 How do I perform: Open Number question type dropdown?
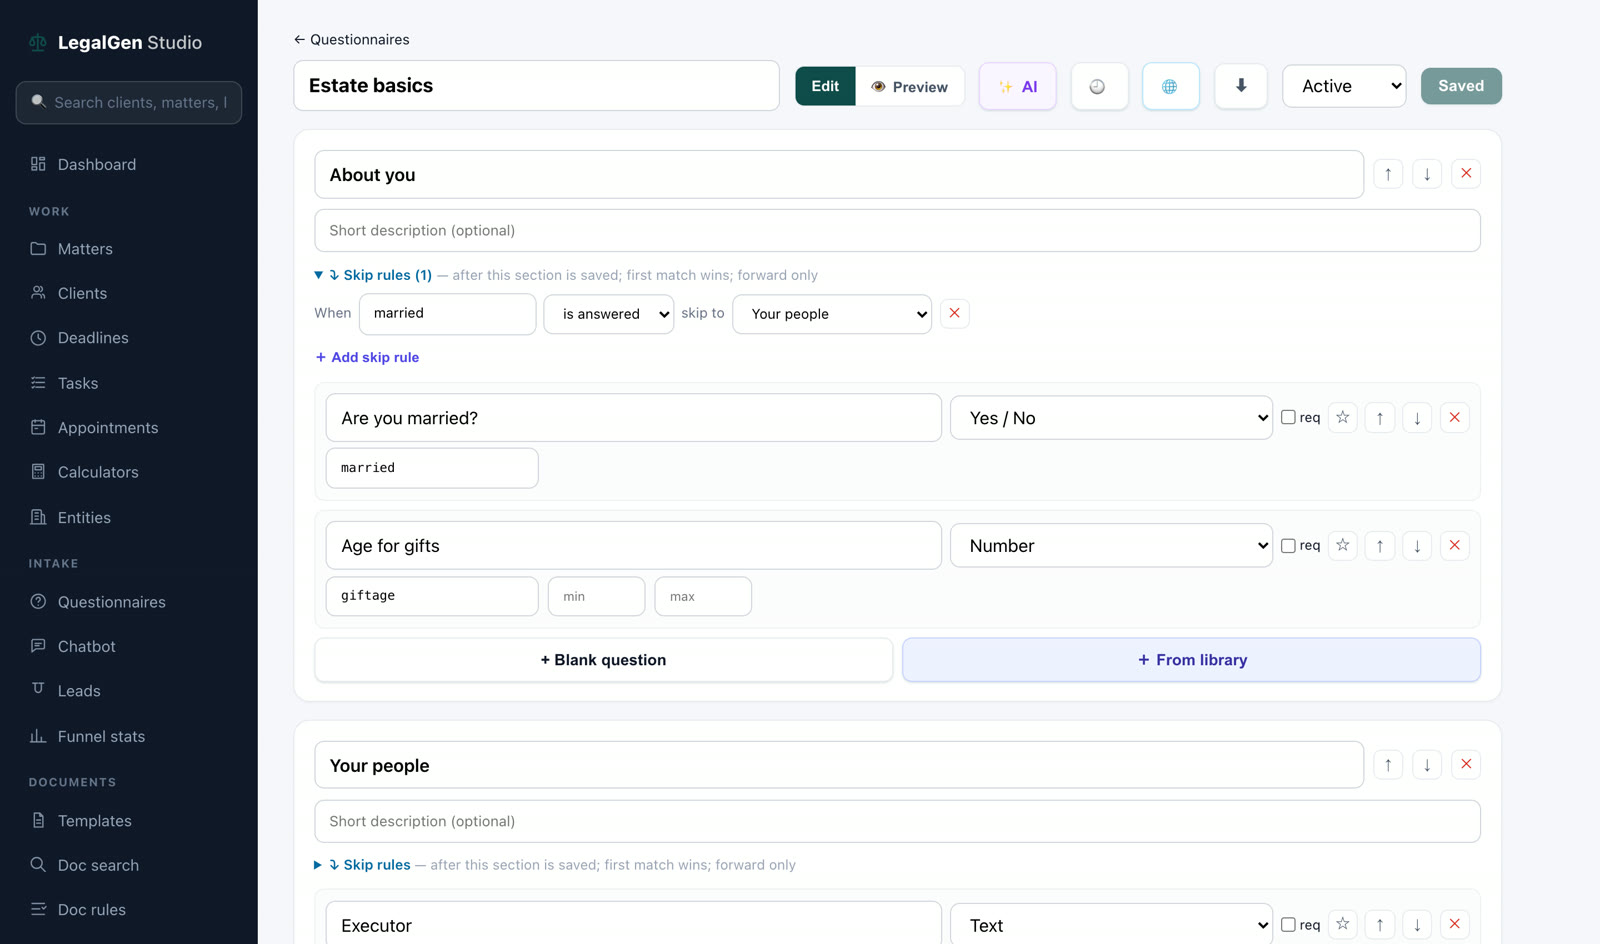pyautogui.click(x=1111, y=546)
